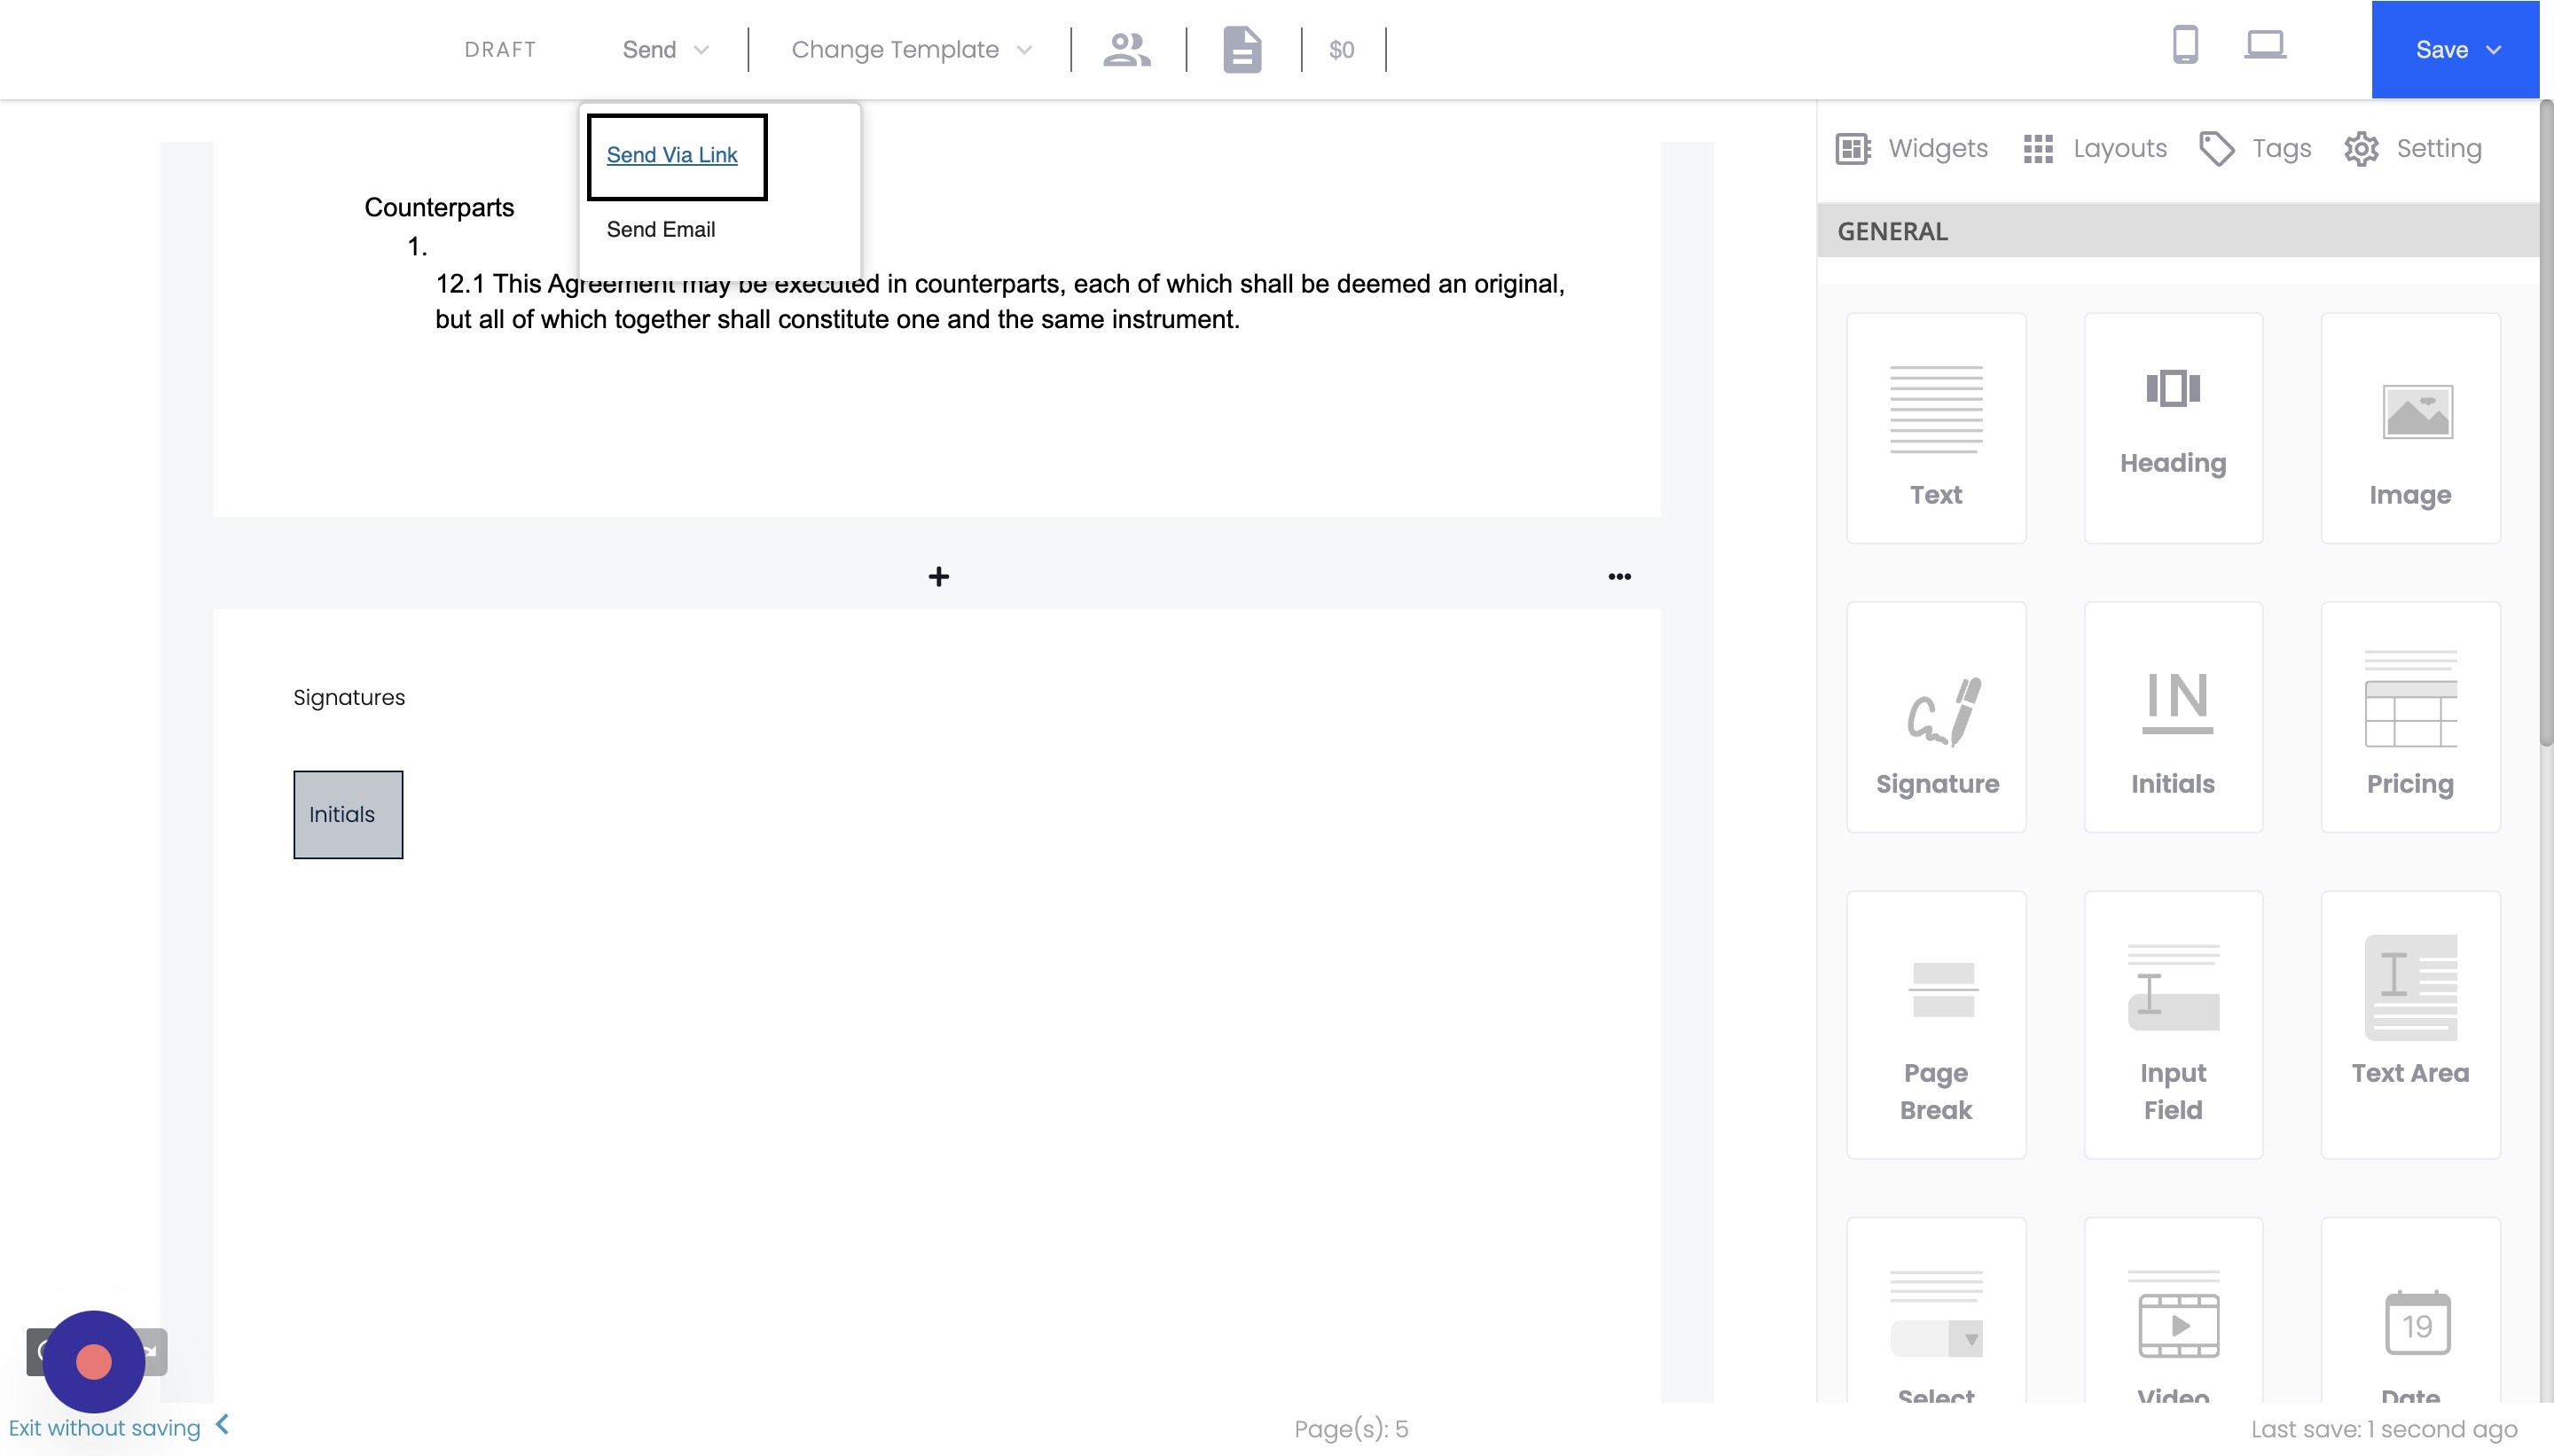Image resolution: width=2554 pixels, height=1456 pixels.
Task: Expand the Send dropdown
Action: [664, 49]
